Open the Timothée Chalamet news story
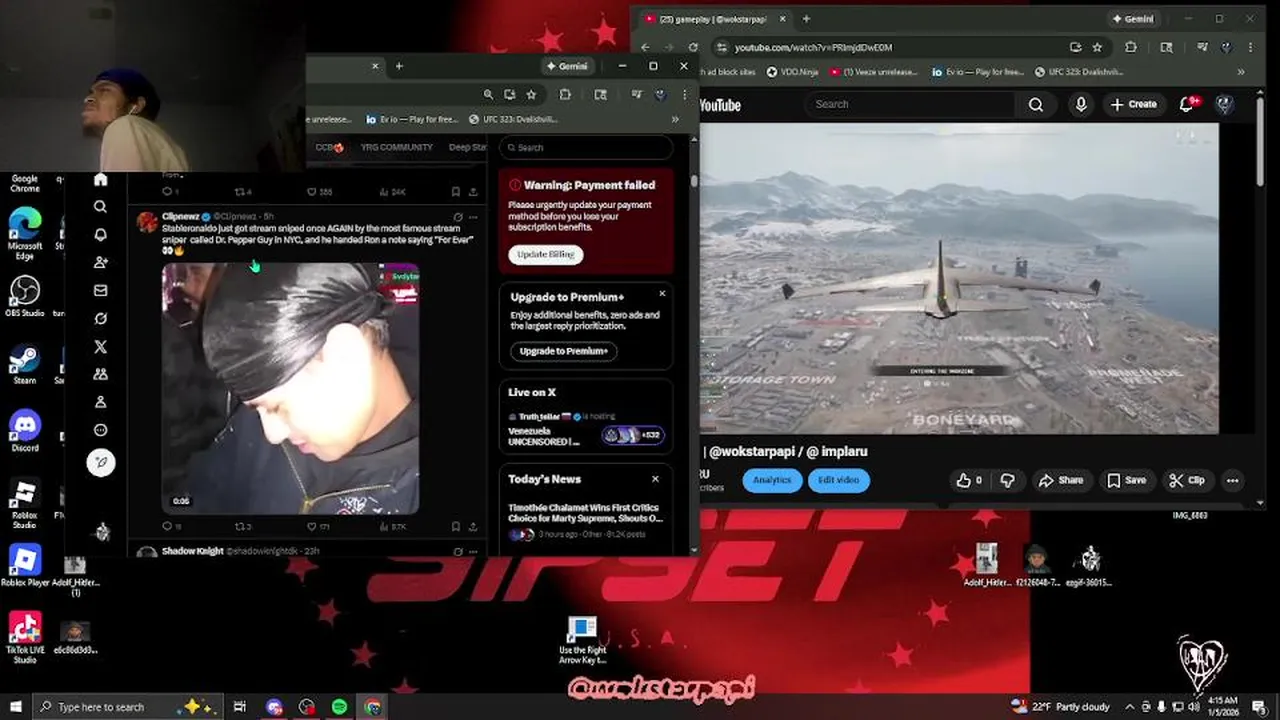 click(x=586, y=519)
